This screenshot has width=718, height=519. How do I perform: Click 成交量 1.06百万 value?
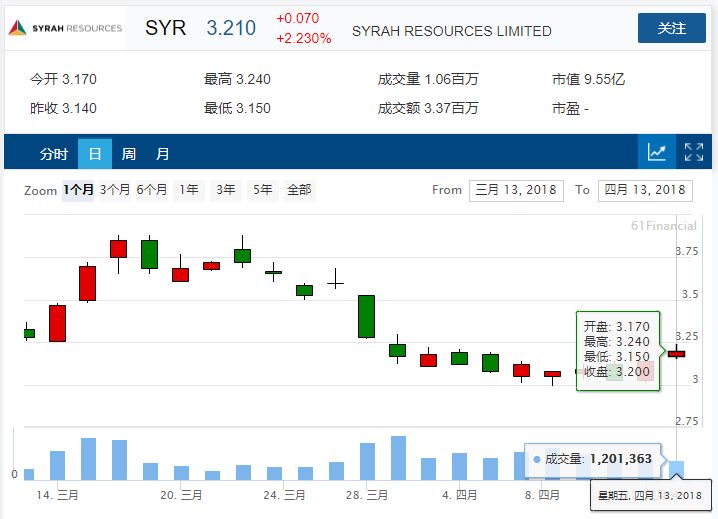point(428,79)
